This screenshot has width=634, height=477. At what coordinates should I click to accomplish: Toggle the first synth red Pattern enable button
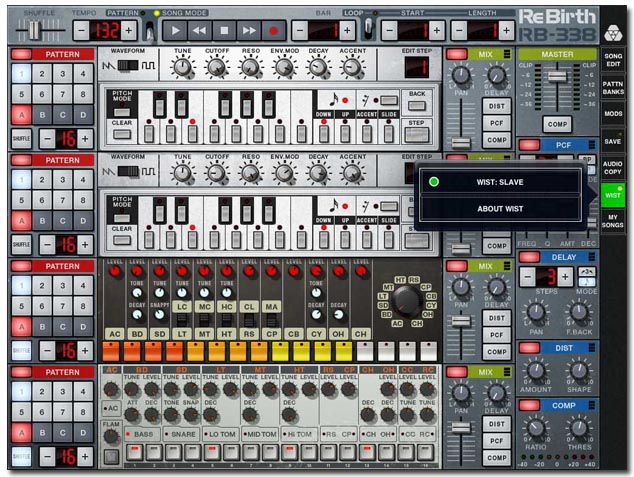tap(21, 54)
